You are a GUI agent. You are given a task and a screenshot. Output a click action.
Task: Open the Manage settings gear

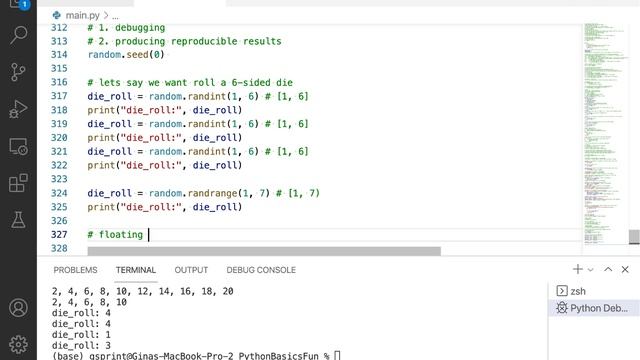click(18, 344)
